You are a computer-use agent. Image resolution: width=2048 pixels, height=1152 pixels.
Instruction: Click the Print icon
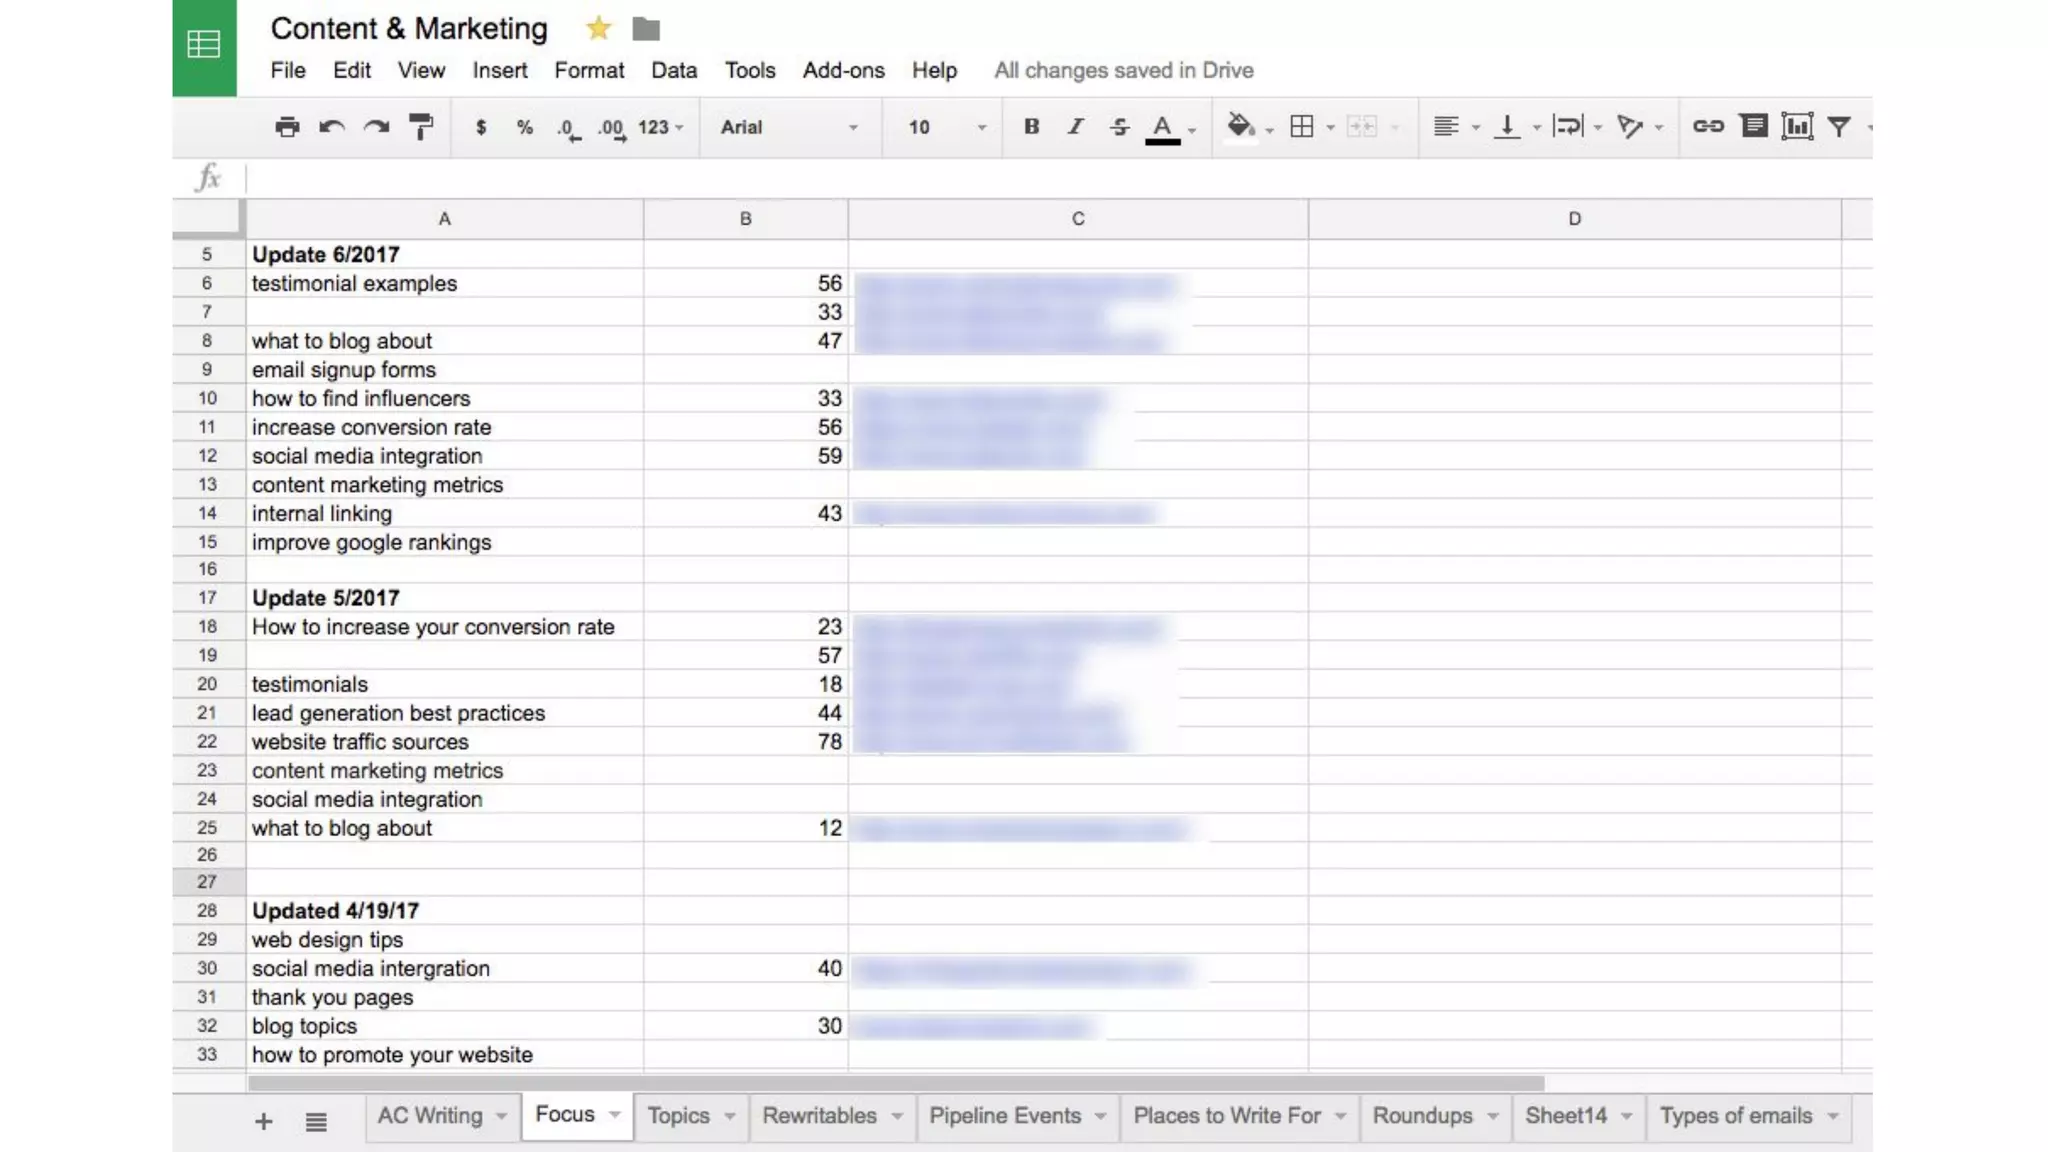pyautogui.click(x=287, y=127)
